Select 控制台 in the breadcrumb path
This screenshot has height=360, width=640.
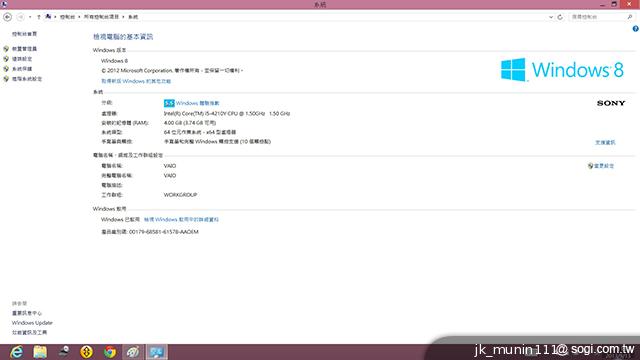click(x=67, y=17)
